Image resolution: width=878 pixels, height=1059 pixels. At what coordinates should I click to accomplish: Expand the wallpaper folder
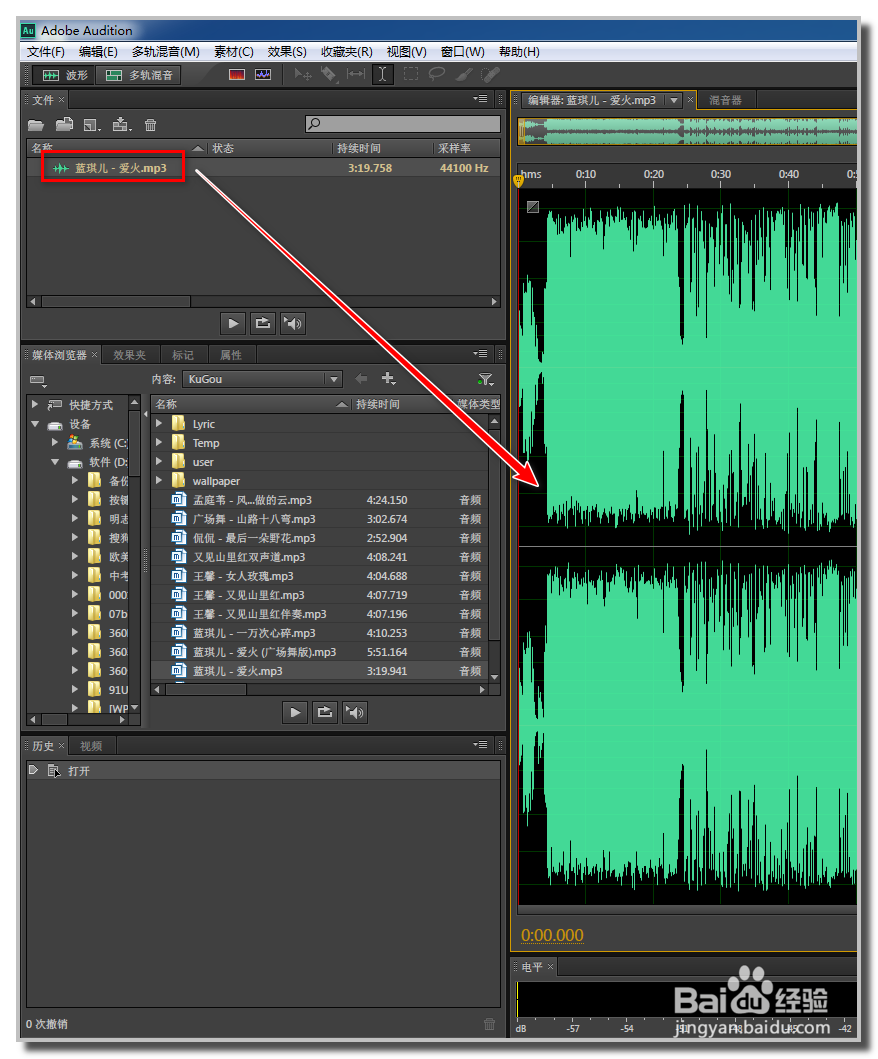click(159, 480)
